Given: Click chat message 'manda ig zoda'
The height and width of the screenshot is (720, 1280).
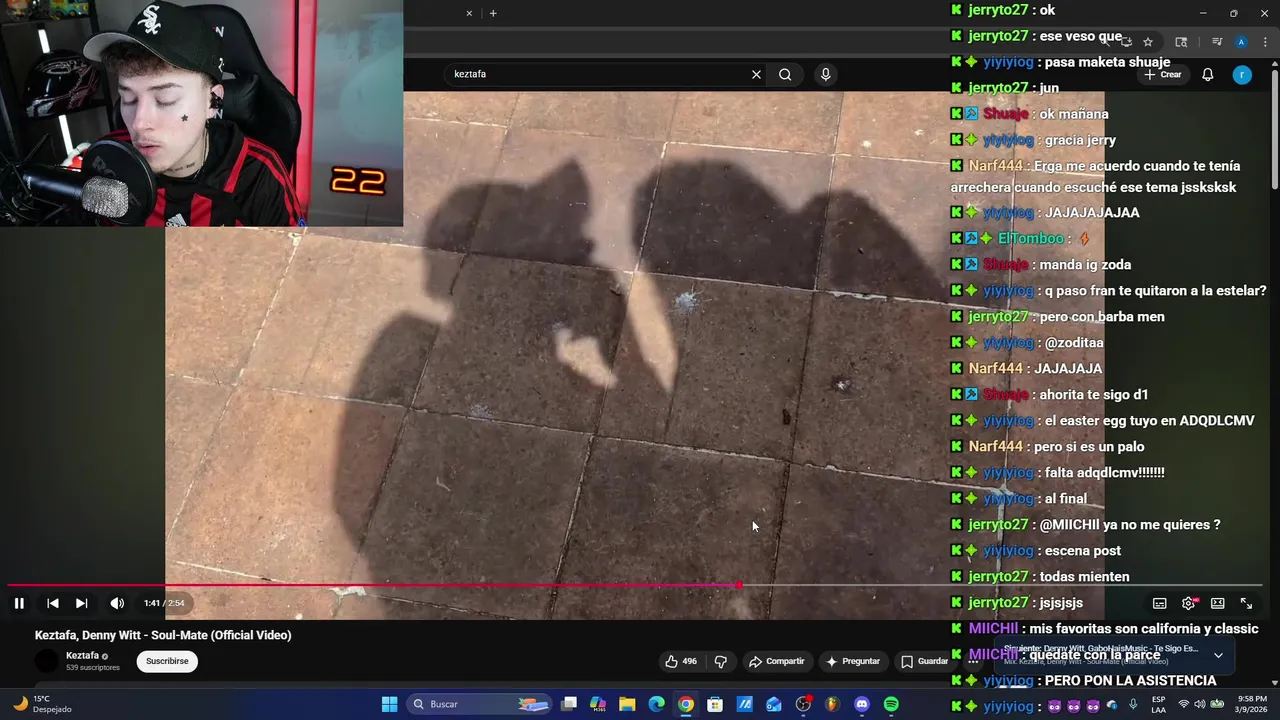Looking at the screenshot, I should tap(1085, 264).
